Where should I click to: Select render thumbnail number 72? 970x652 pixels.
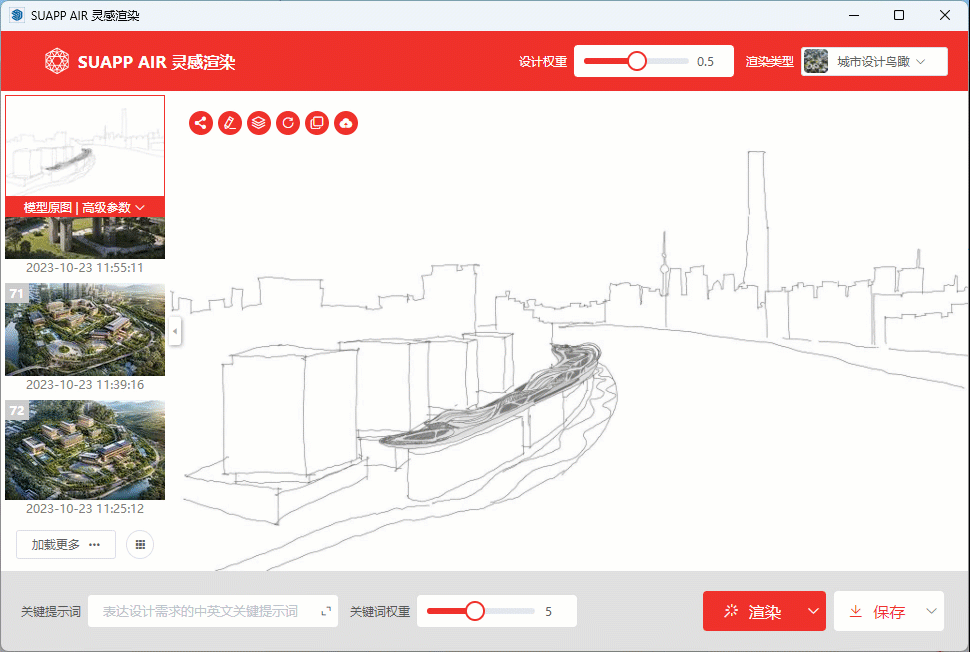(x=85, y=450)
